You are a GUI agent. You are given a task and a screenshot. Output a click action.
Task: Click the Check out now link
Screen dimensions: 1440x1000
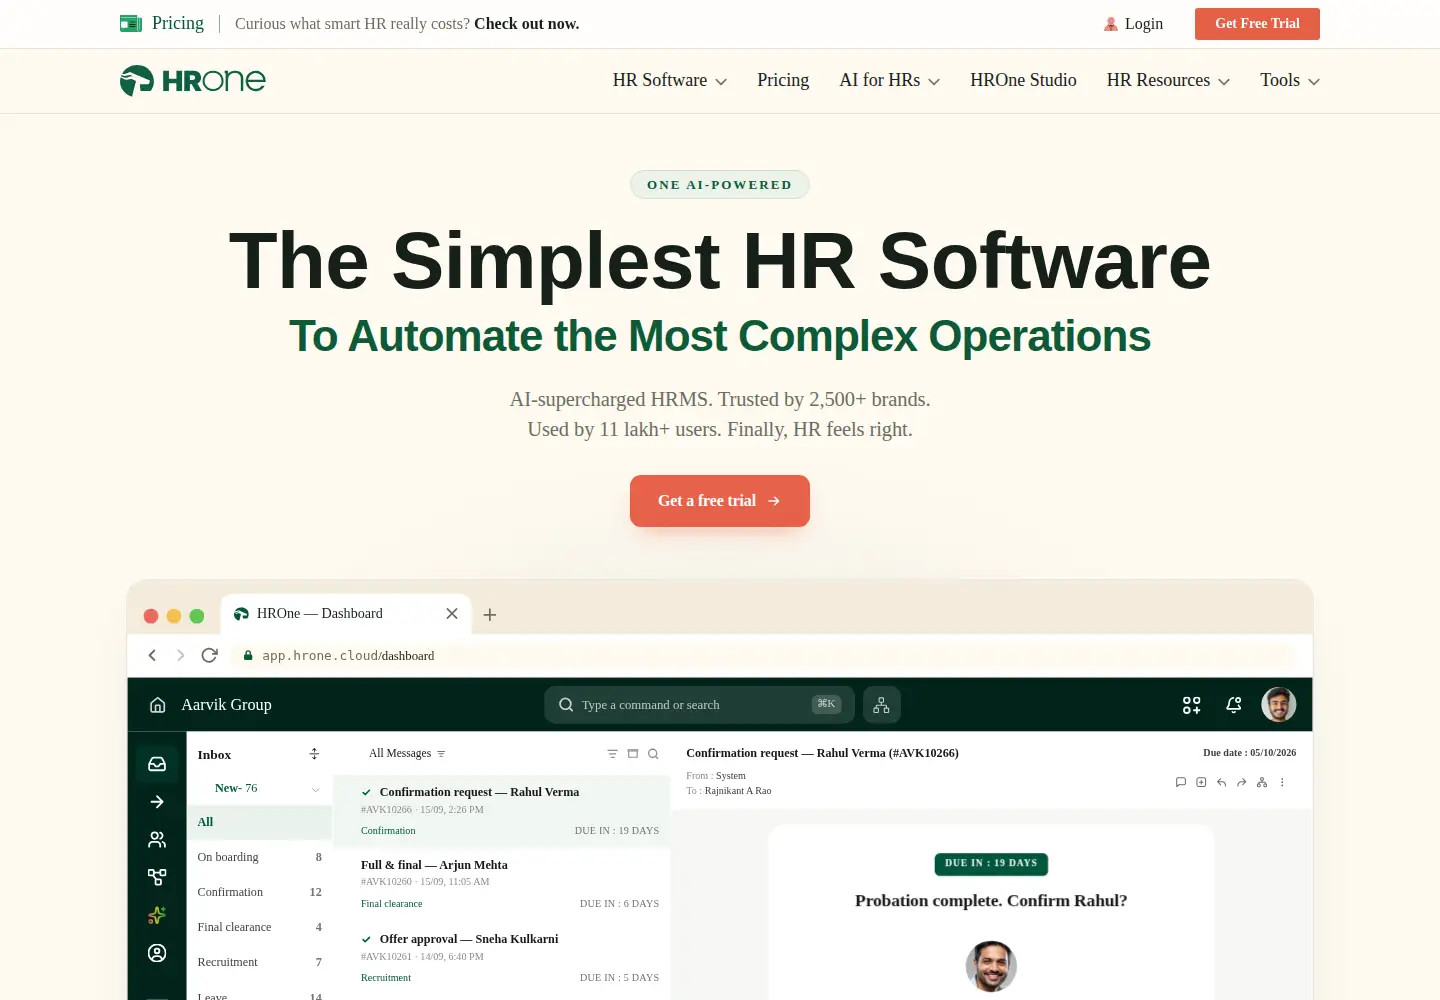tap(527, 24)
